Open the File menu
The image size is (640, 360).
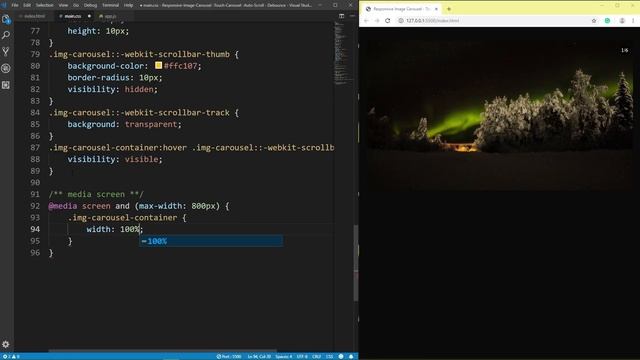tap(15, 5)
